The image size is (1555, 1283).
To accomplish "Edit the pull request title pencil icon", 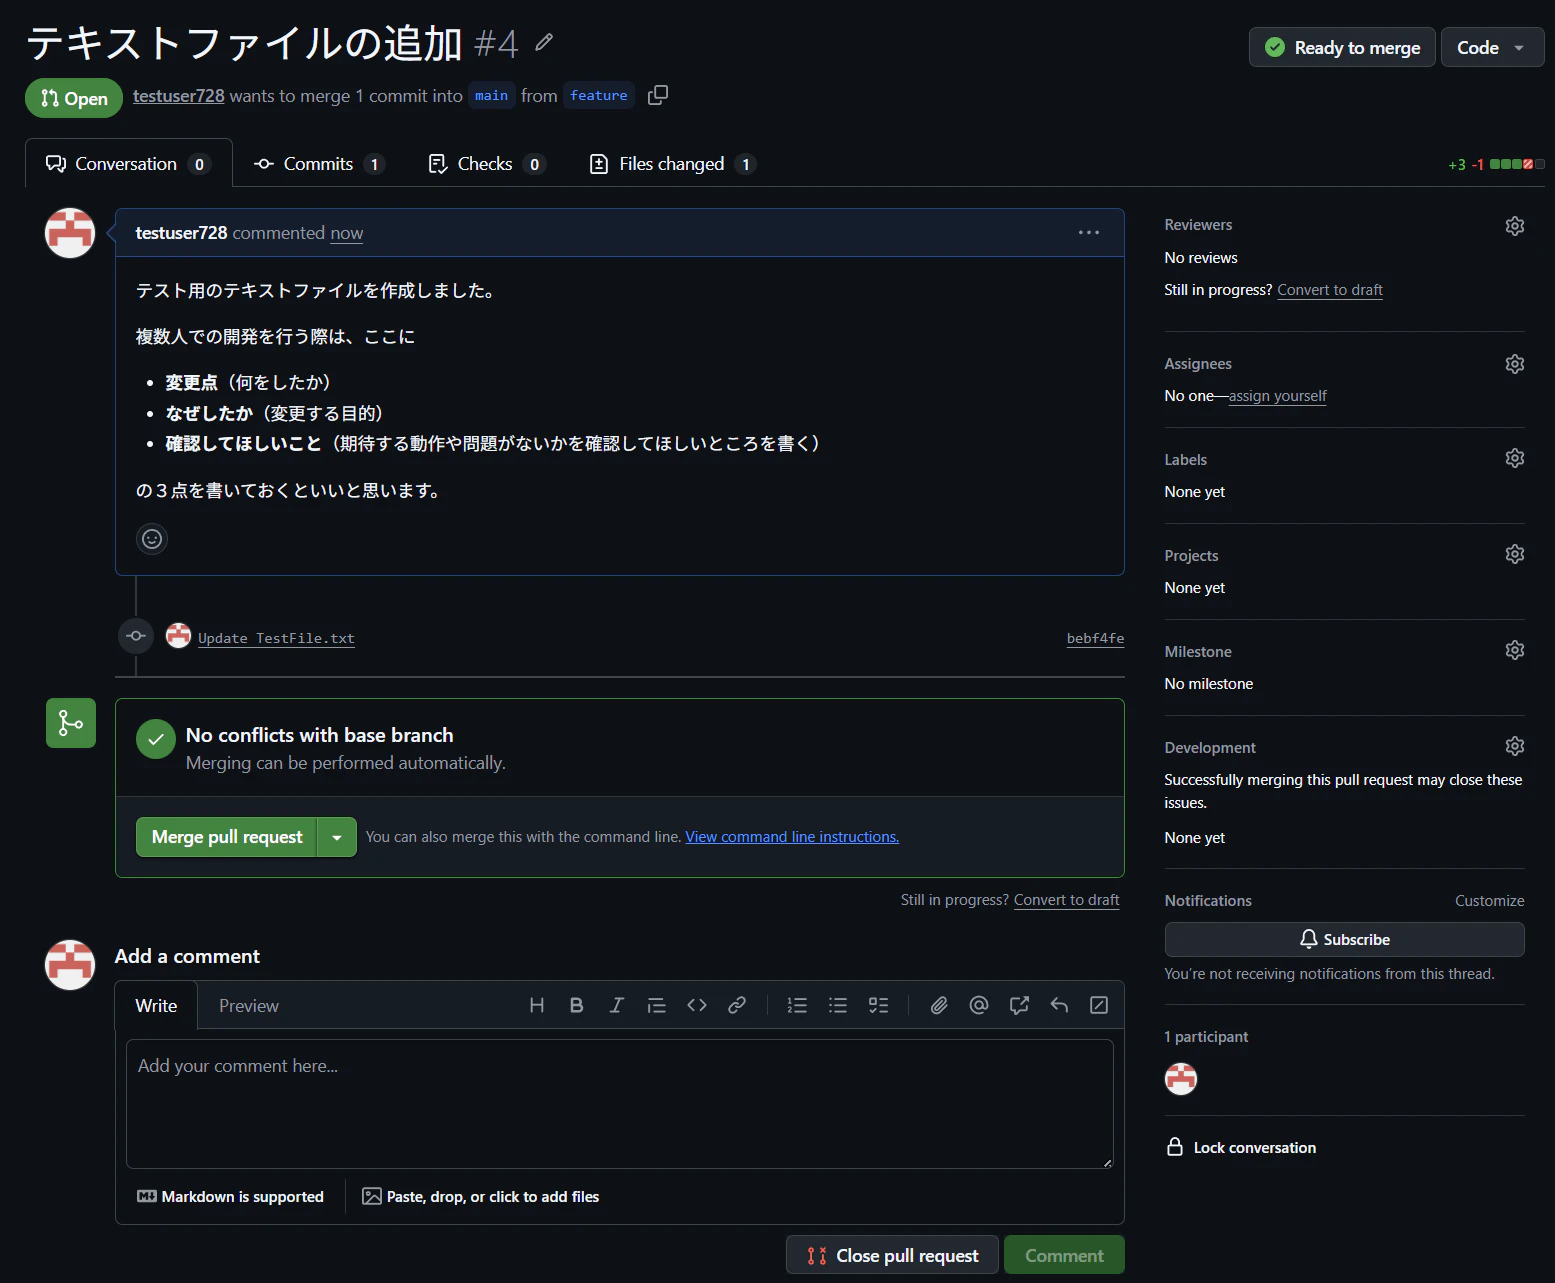I will pyautogui.click(x=544, y=42).
